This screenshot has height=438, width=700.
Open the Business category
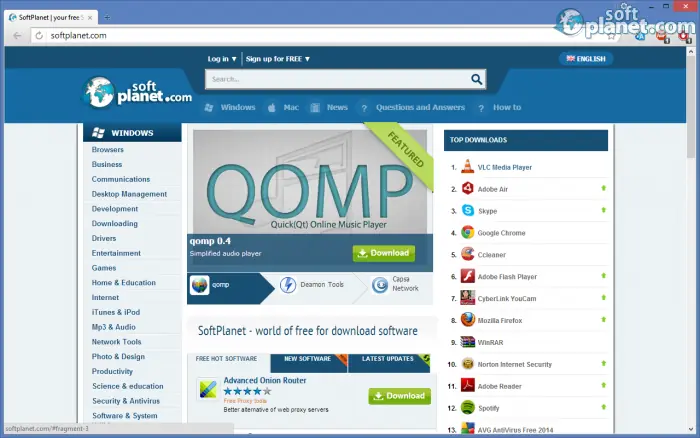pyautogui.click(x=107, y=164)
